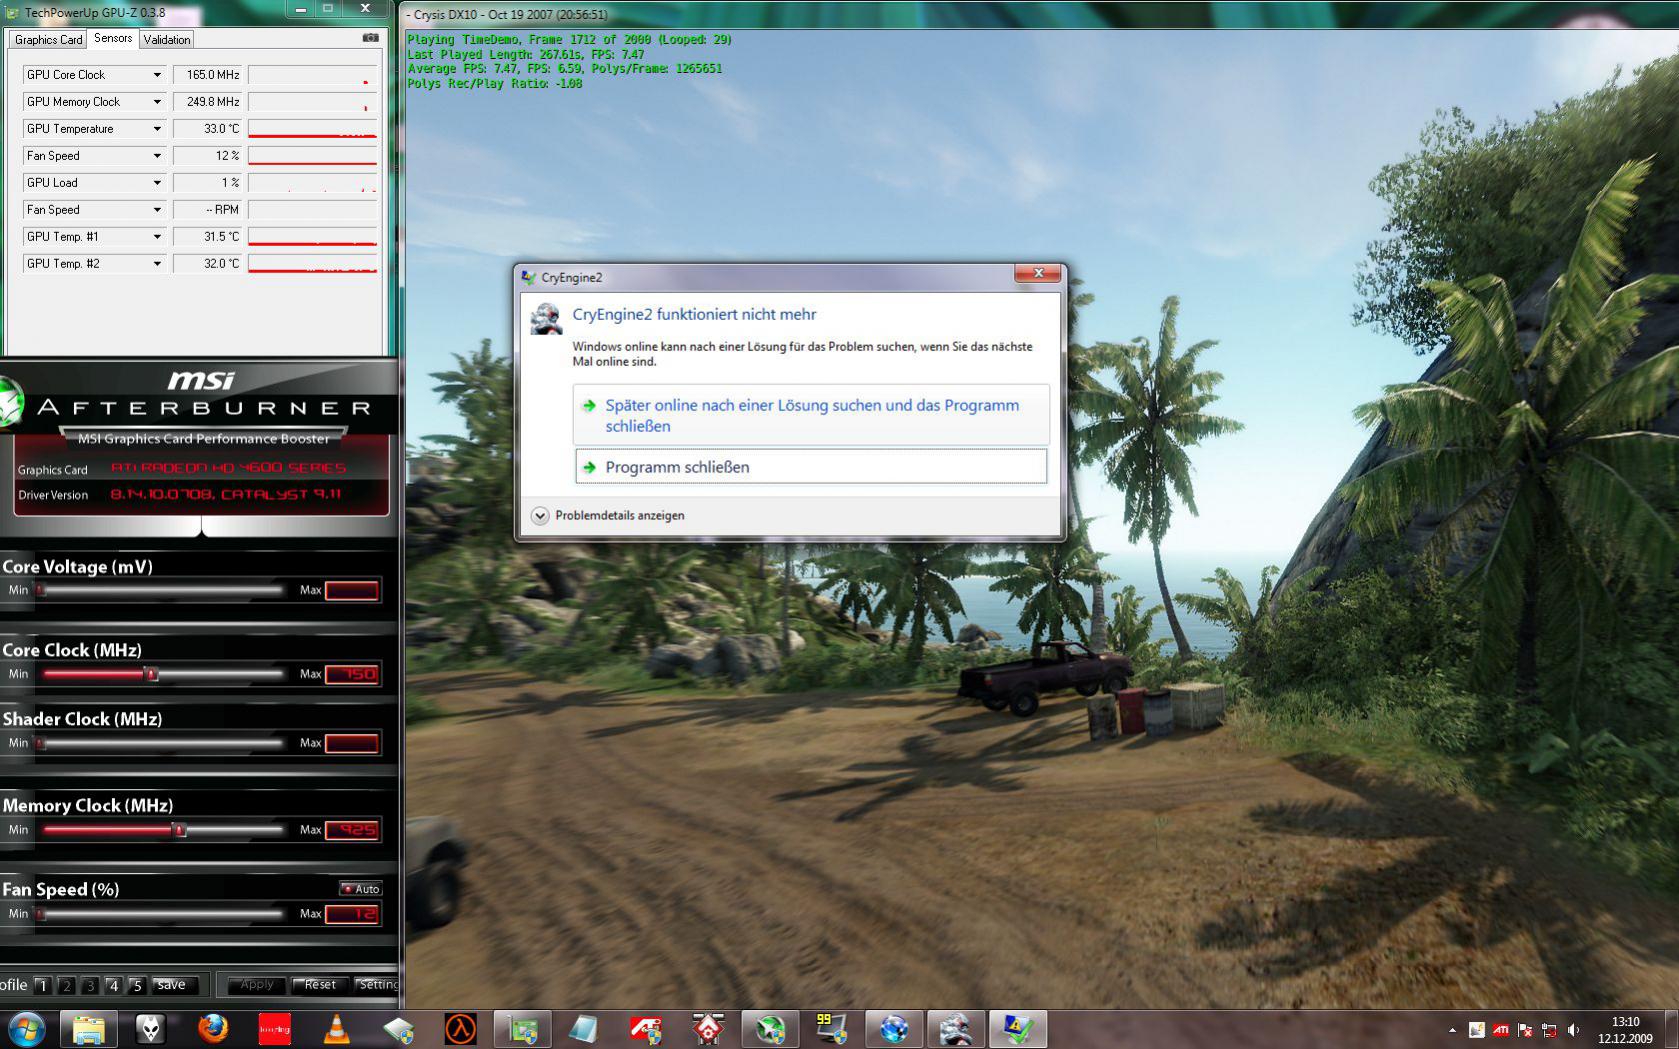Expand Problemdetails anzeigen in crash dialog
This screenshot has height=1049, width=1679.
tap(608, 515)
